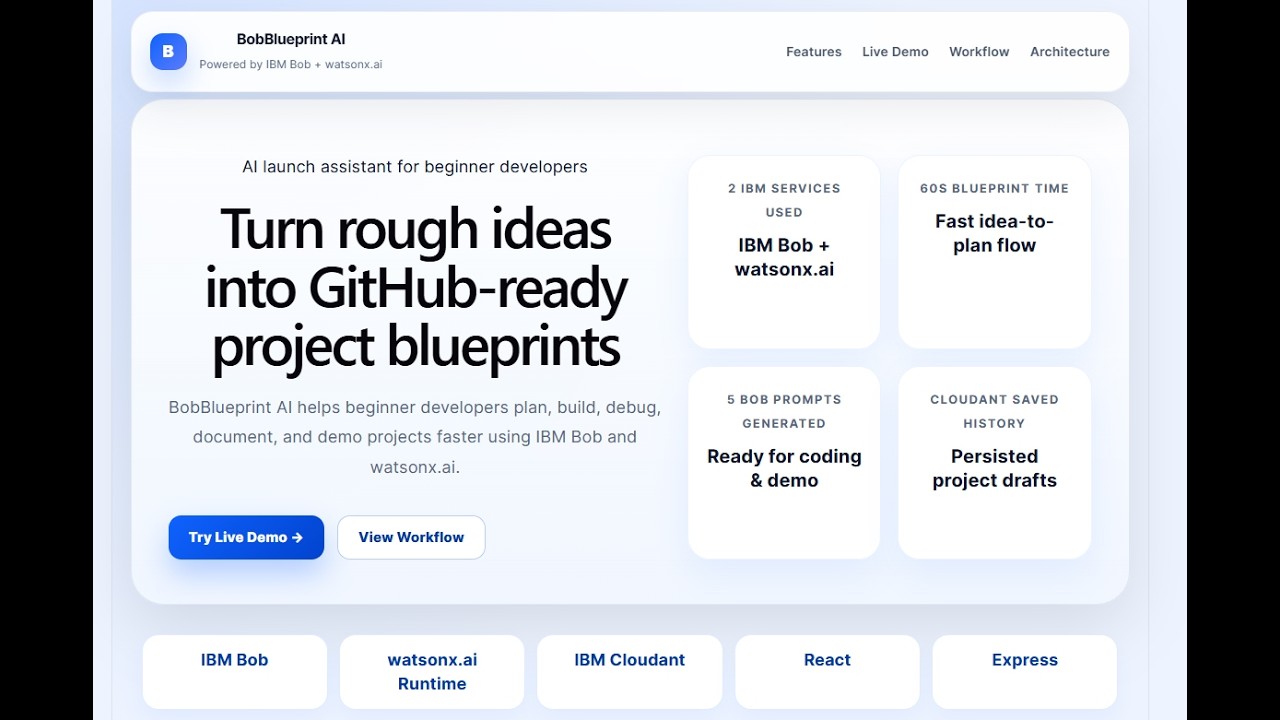This screenshot has height=720, width=1280.
Task: Click the BobBlueprint AI helps description paragraph
Action: [415, 437]
